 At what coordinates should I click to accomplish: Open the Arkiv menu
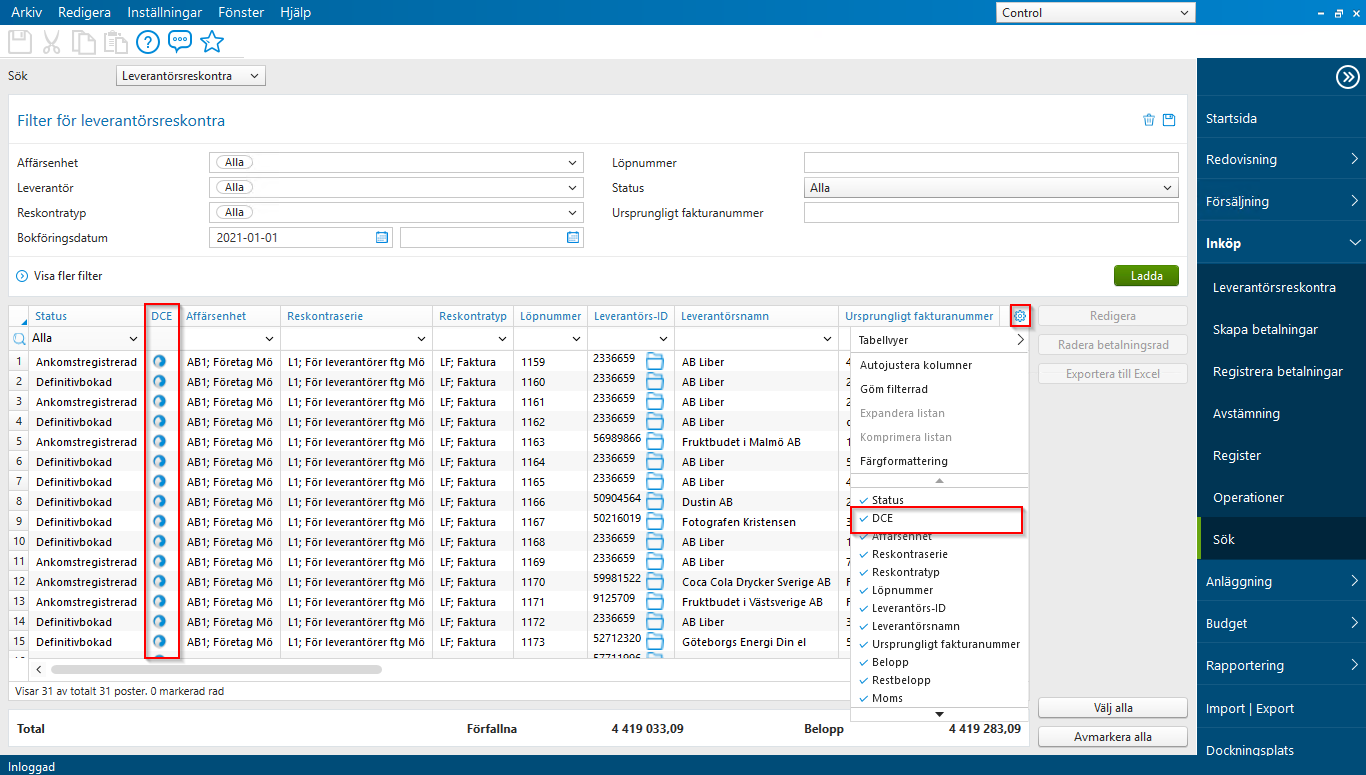coord(26,12)
